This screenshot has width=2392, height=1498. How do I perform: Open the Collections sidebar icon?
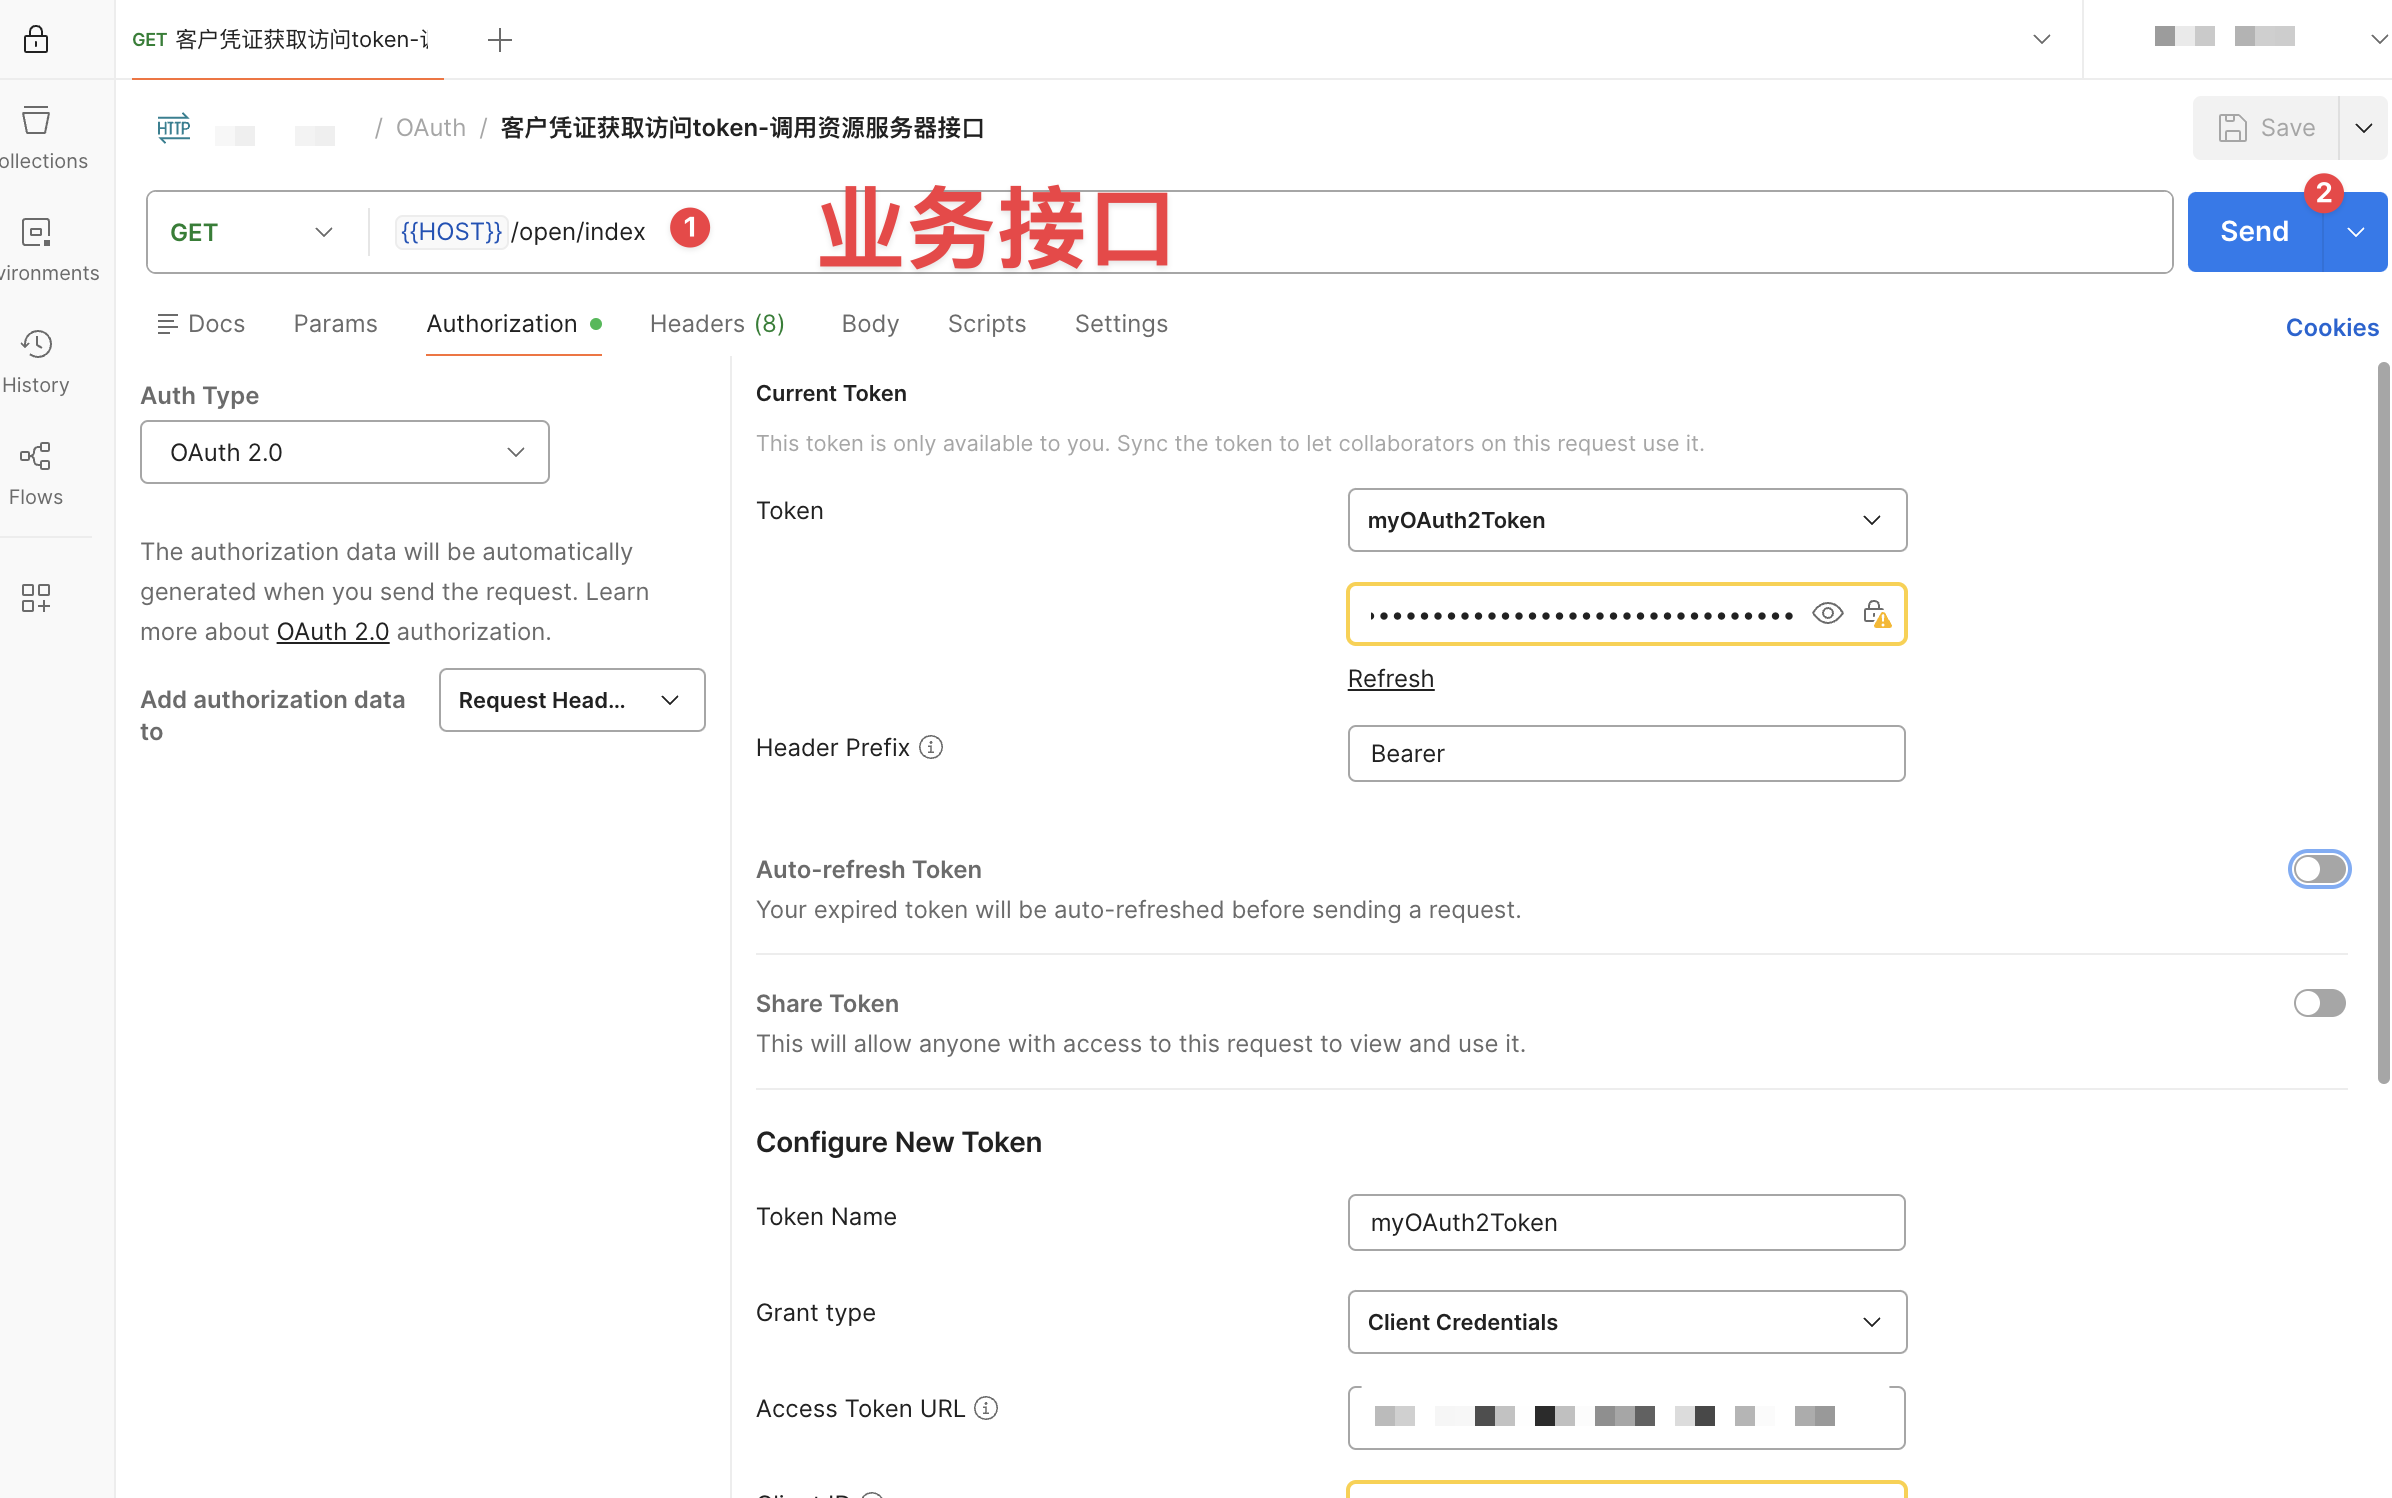[x=36, y=121]
